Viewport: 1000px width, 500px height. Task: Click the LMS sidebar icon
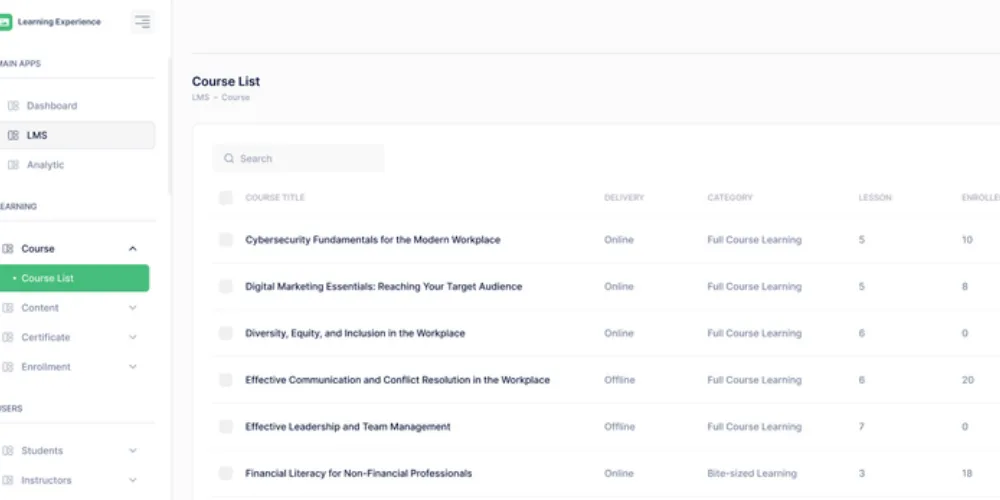click(13, 135)
